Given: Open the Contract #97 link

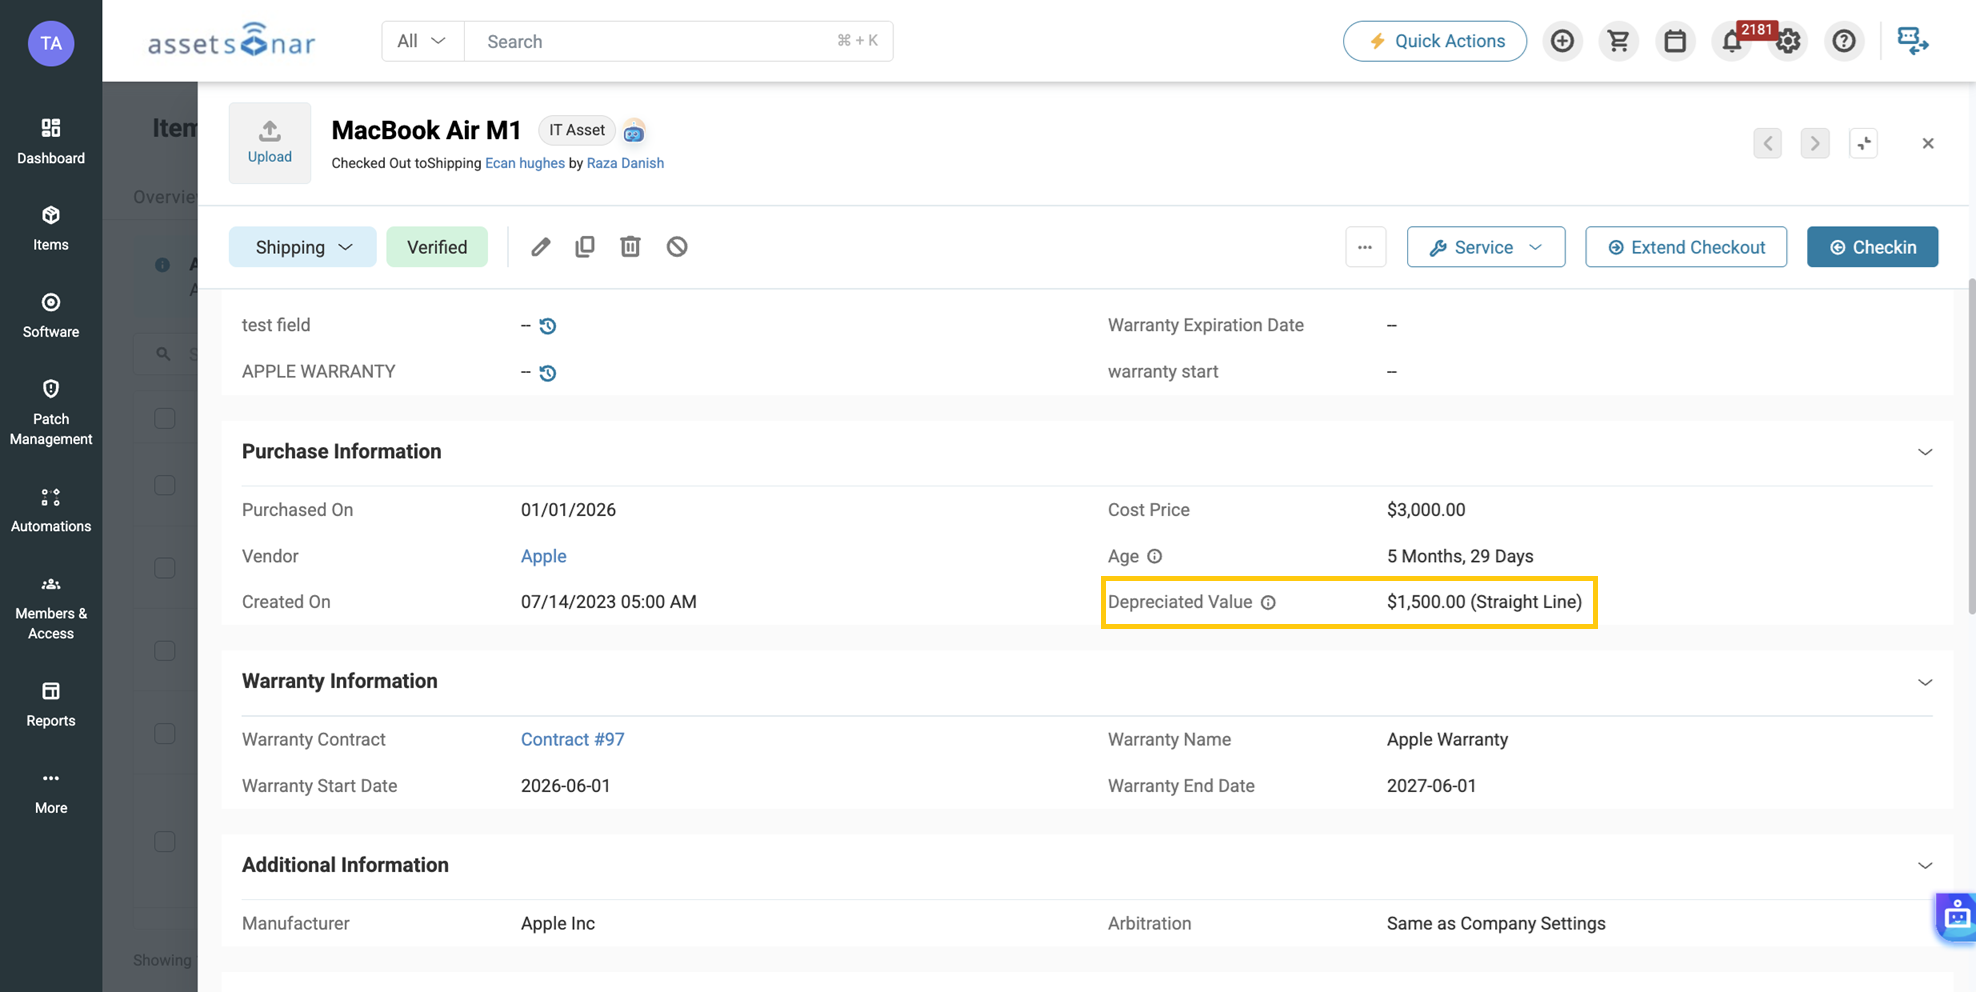Looking at the screenshot, I should (x=572, y=740).
